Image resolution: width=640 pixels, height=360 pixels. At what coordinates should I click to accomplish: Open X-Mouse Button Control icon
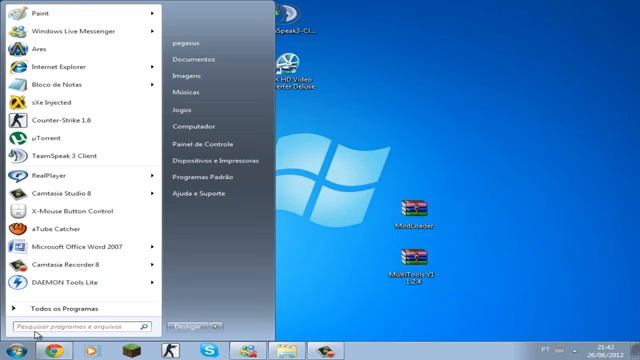pyautogui.click(x=18, y=211)
